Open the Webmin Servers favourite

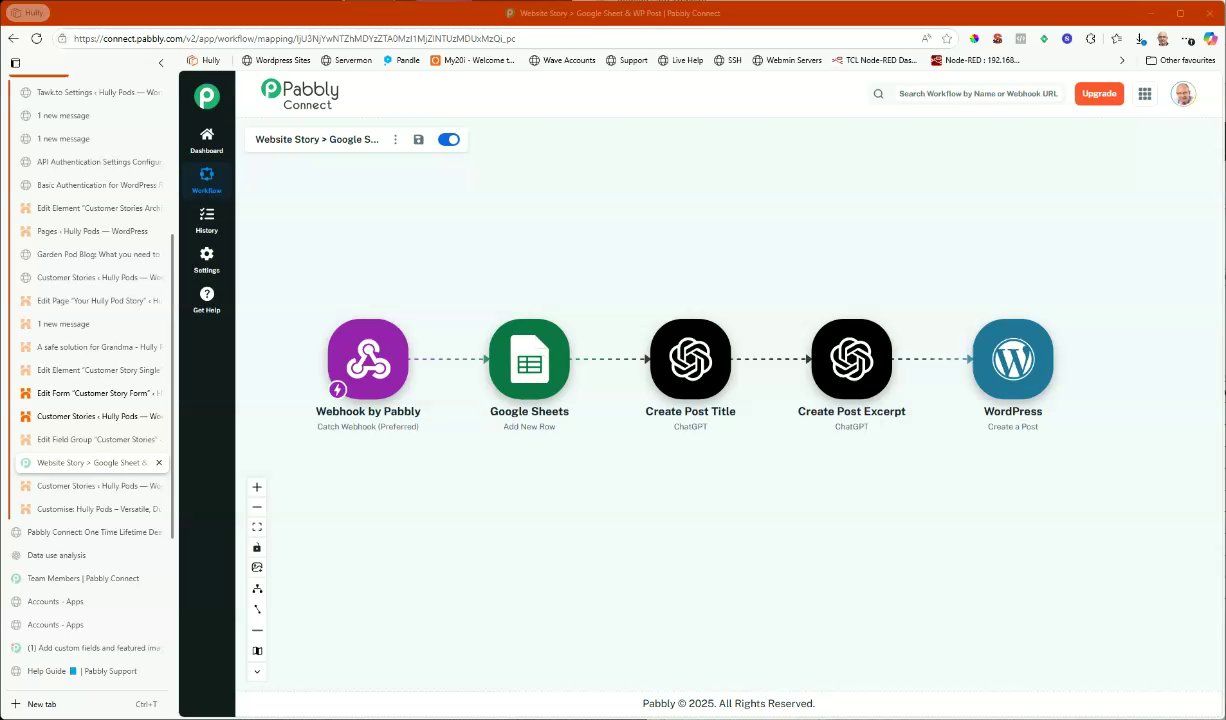786,60
